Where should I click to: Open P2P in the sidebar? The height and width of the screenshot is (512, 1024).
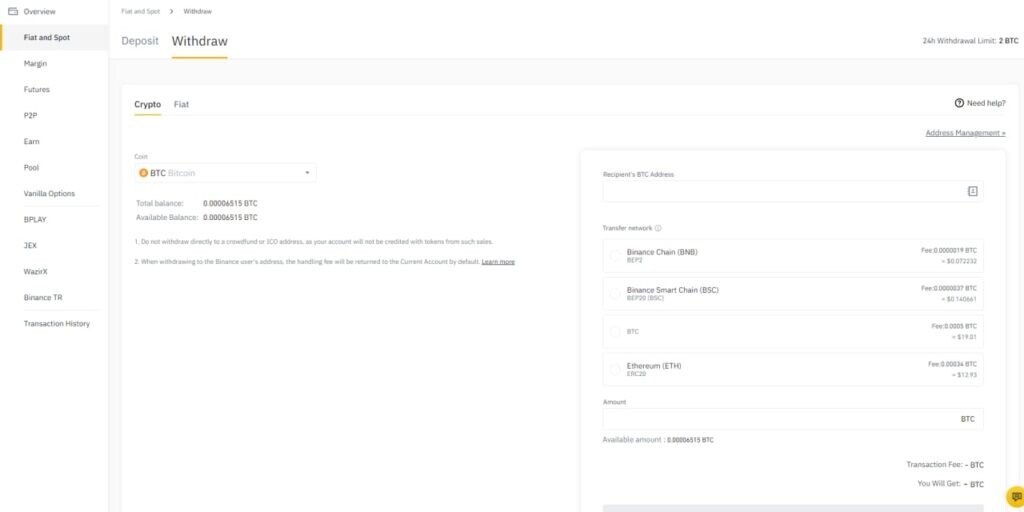pos(30,116)
